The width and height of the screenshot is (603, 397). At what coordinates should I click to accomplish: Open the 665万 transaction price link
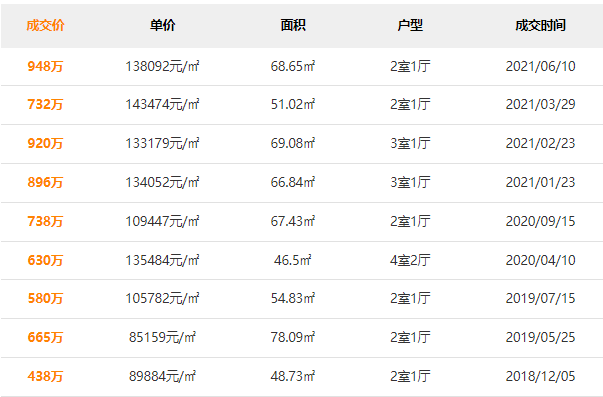(45, 337)
